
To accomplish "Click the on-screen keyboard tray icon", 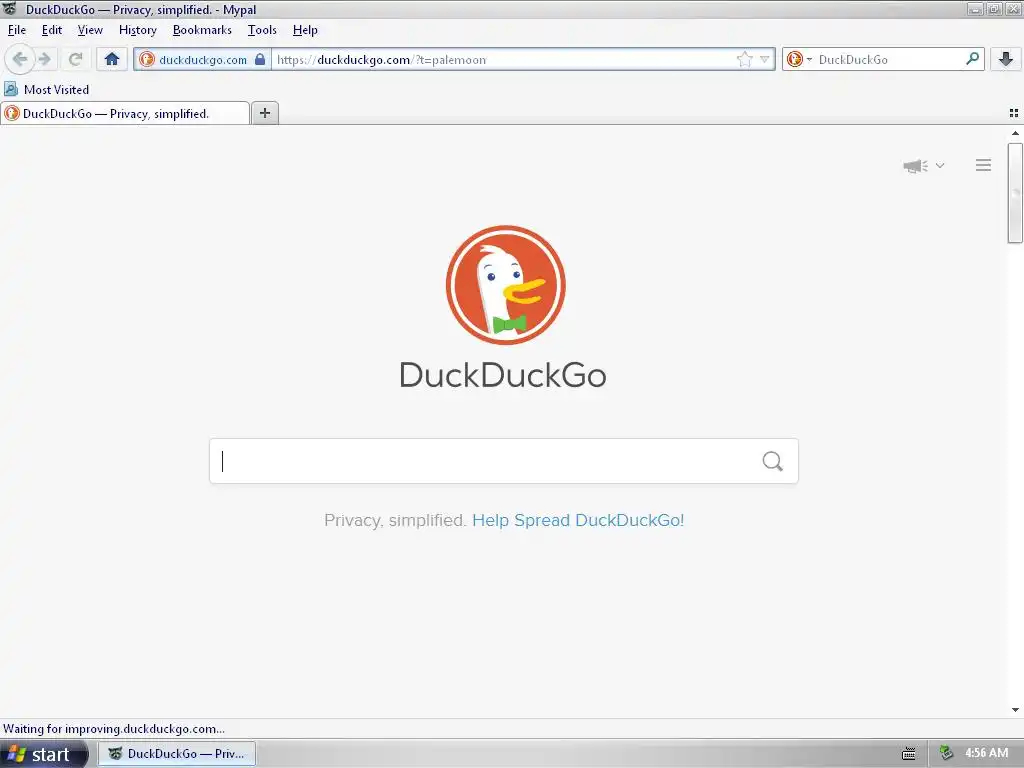I will [x=908, y=754].
